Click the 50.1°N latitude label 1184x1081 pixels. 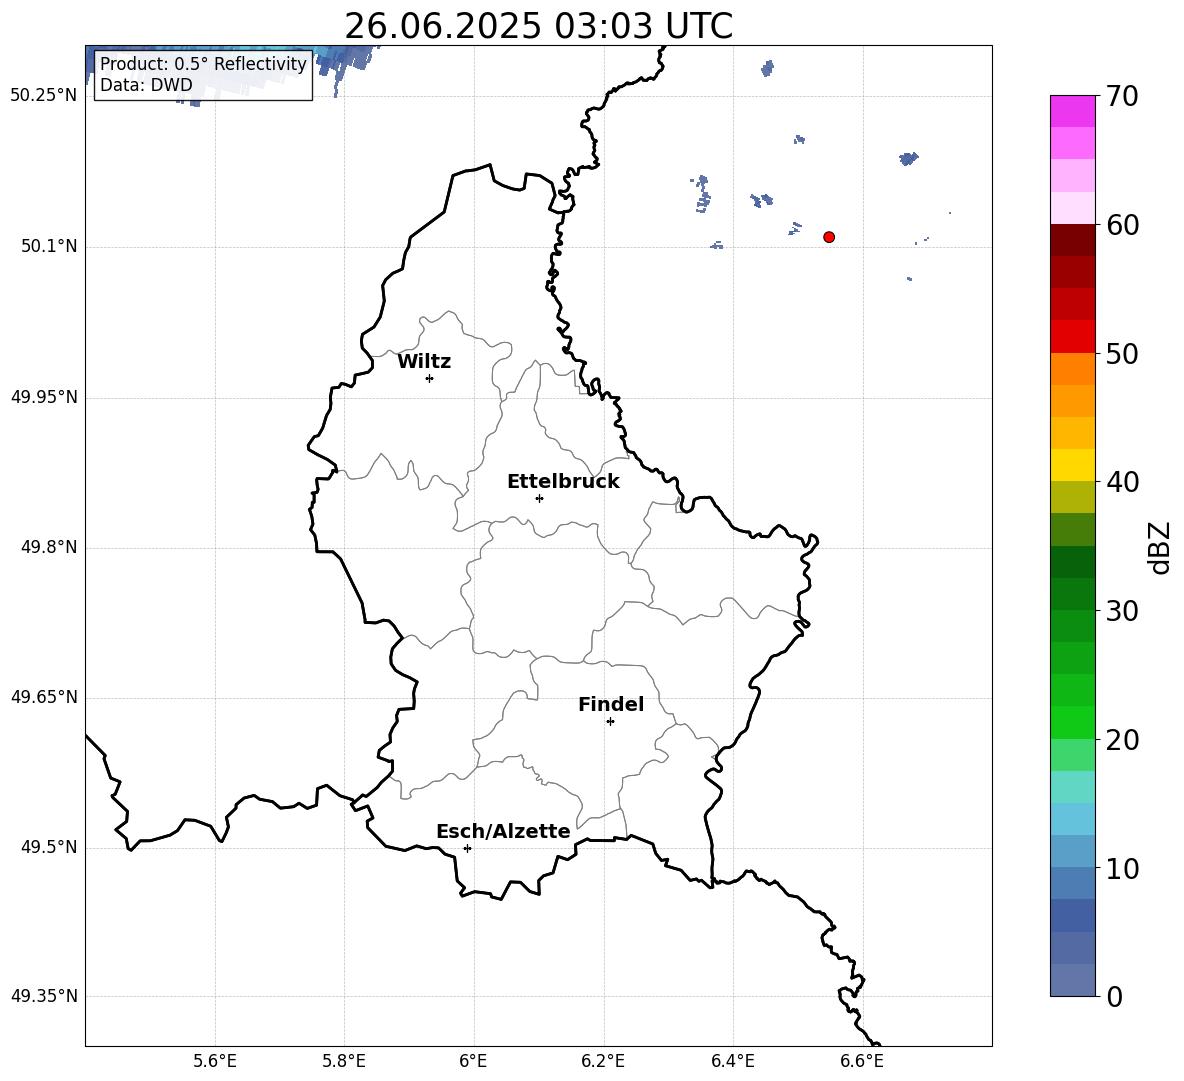pyautogui.click(x=49, y=247)
